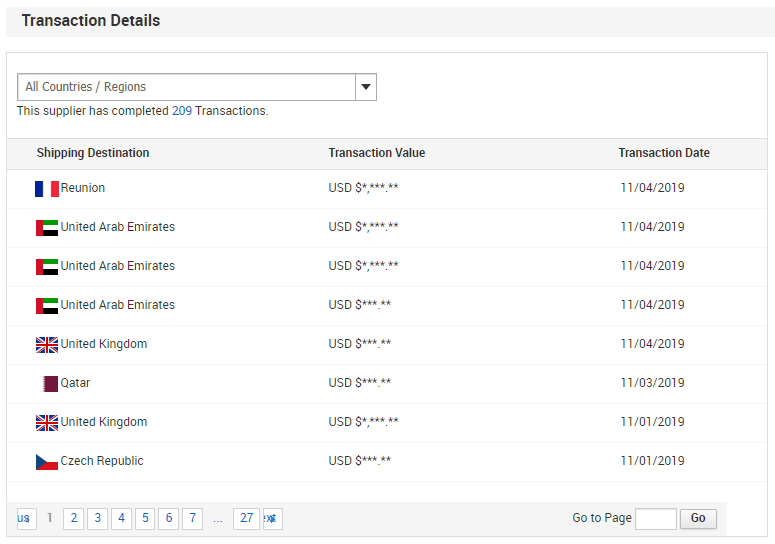Click the UAE flag beside the USD $***.** Emirates row
The image size is (775, 544).
tap(47, 306)
